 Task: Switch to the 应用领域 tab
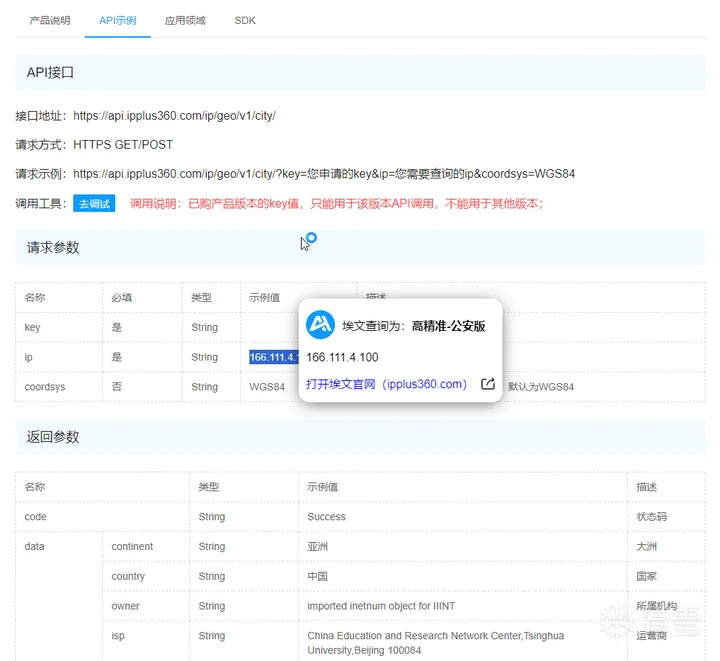(x=185, y=21)
